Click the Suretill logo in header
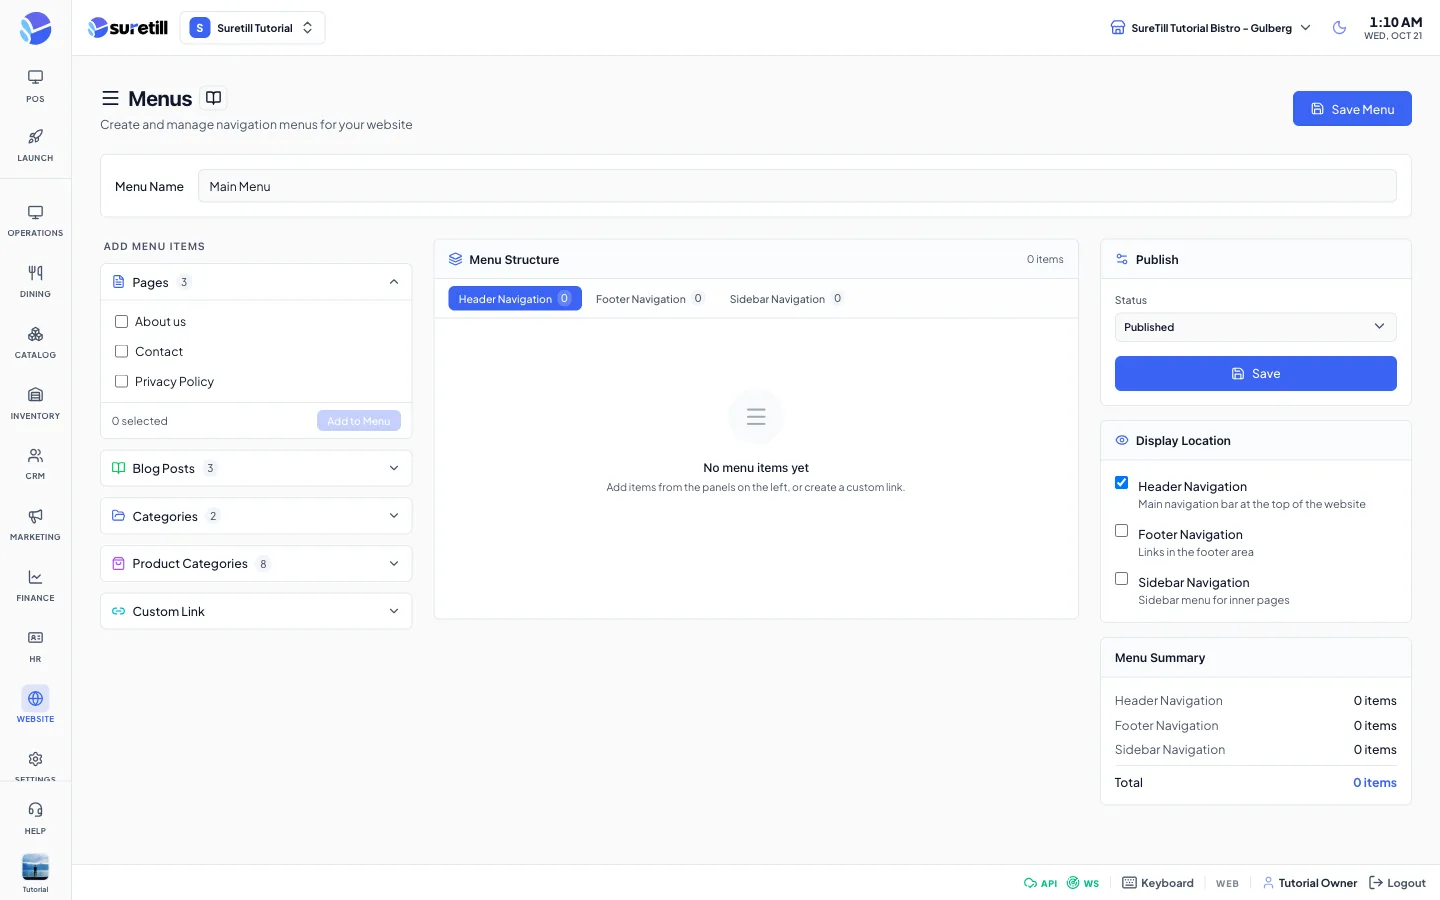Image resolution: width=1440 pixels, height=900 pixels. tap(128, 28)
